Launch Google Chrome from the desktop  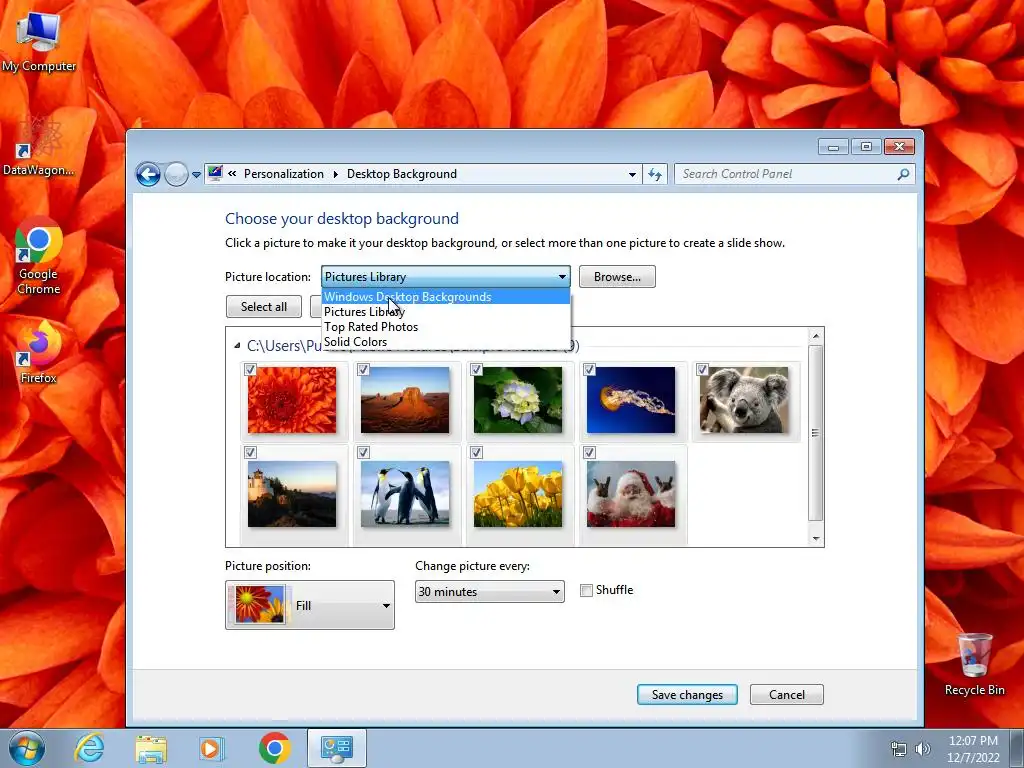point(39,257)
